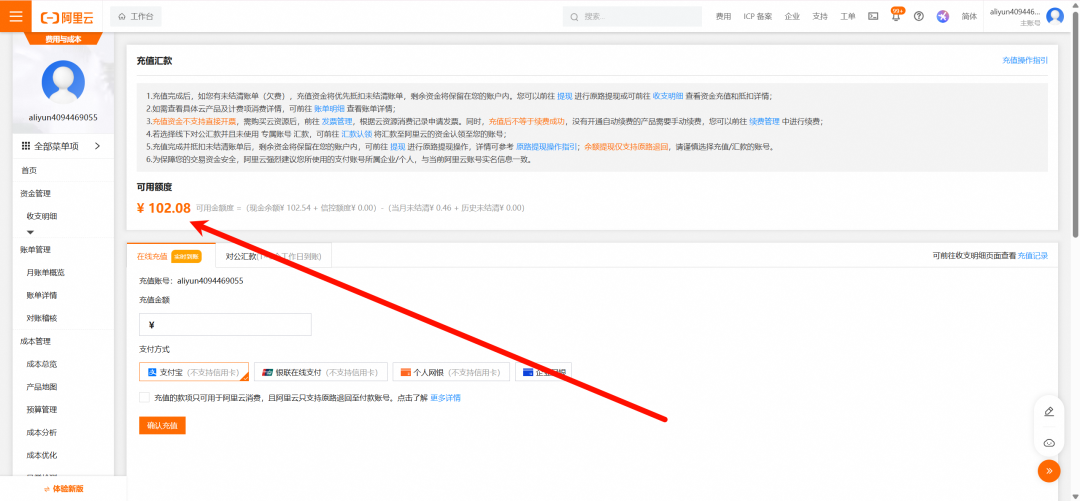Open 充值记录 link
1080x501 pixels.
pos(1033,256)
